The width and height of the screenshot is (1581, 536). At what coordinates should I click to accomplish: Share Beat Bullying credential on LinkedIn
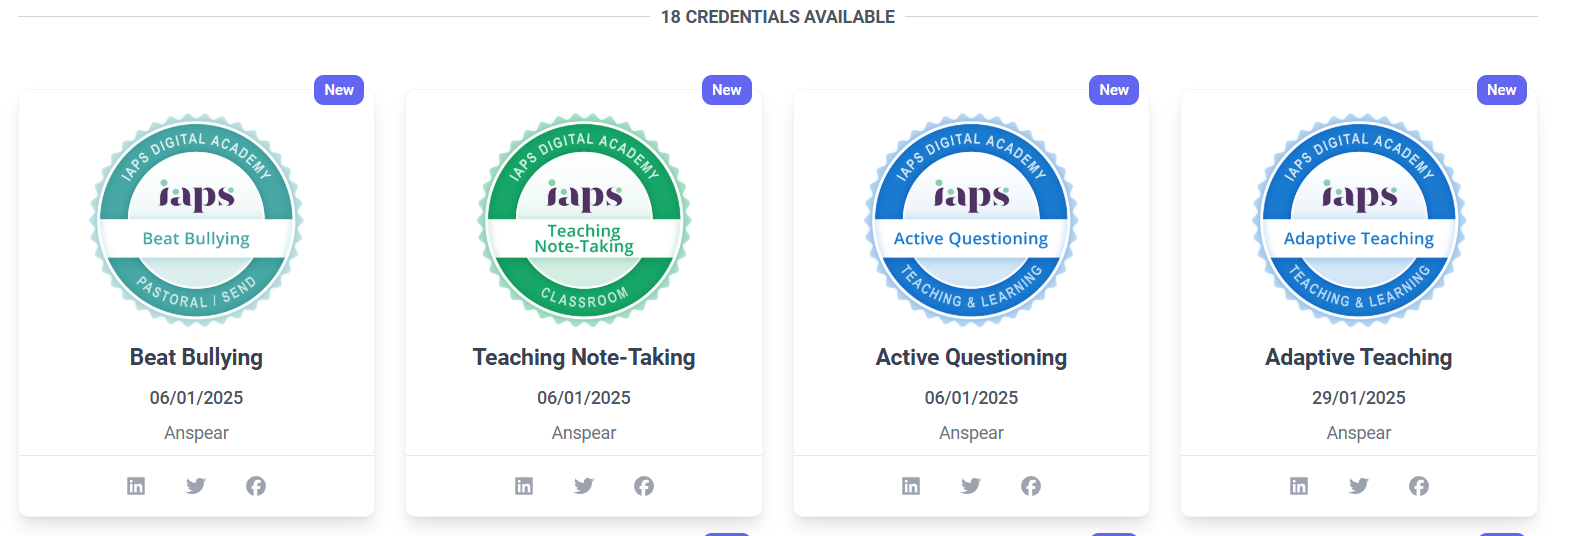tap(136, 486)
